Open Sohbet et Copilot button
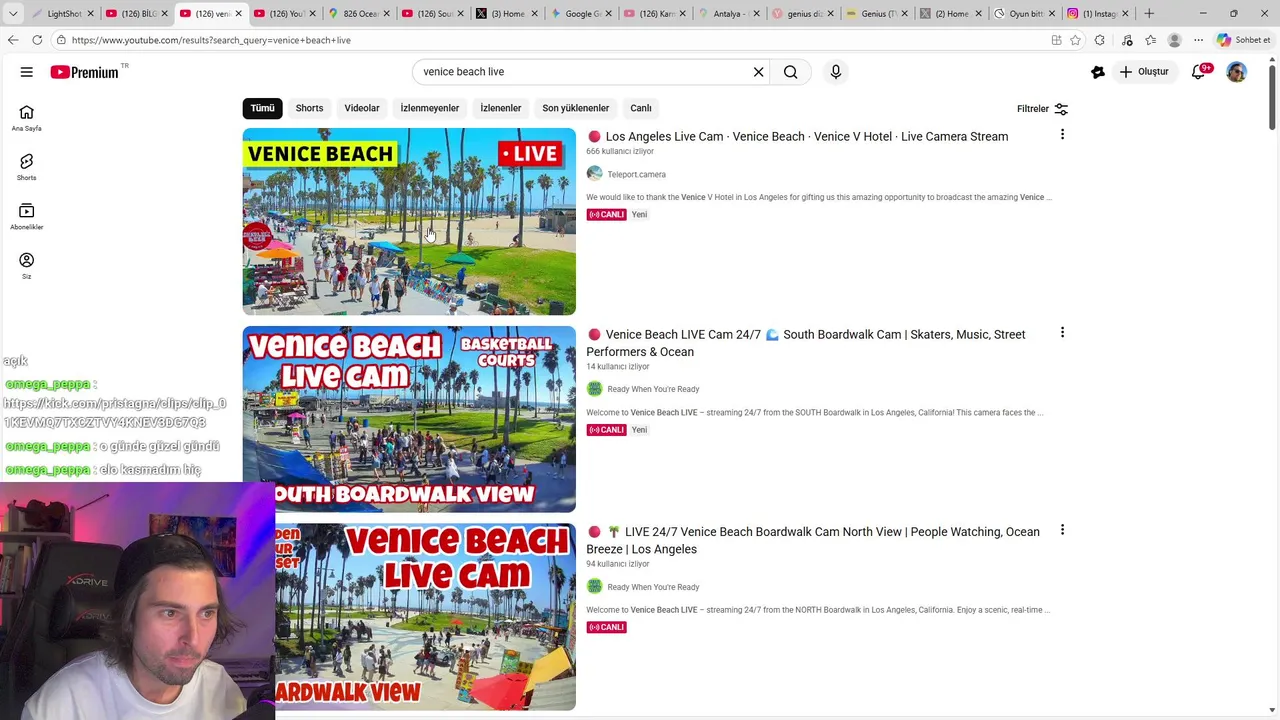The image size is (1280, 720). [1243, 40]
